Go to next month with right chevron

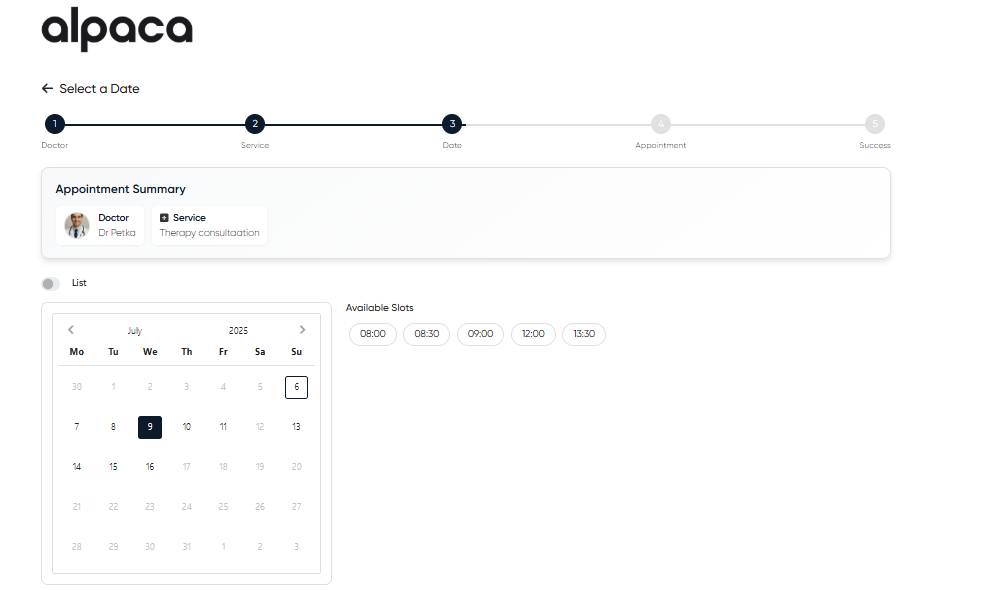point(303,330)
